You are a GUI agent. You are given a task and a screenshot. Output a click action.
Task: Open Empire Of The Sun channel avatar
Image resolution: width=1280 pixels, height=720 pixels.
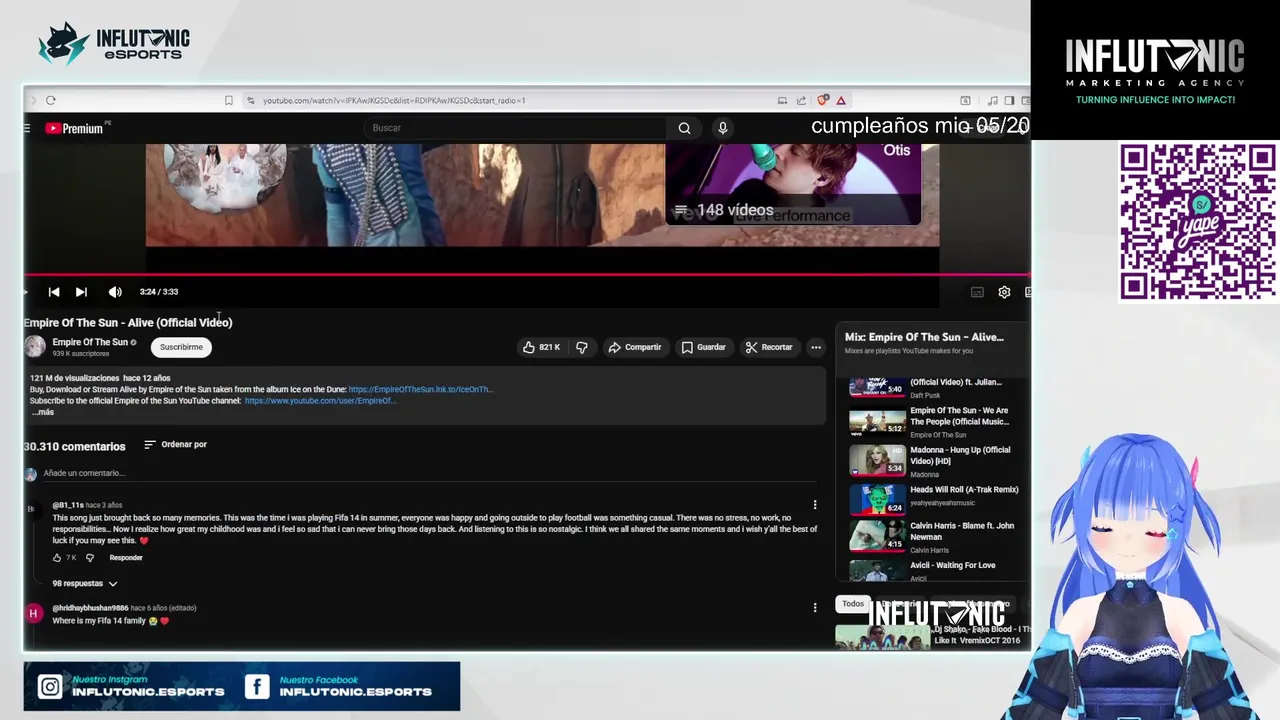35,347
